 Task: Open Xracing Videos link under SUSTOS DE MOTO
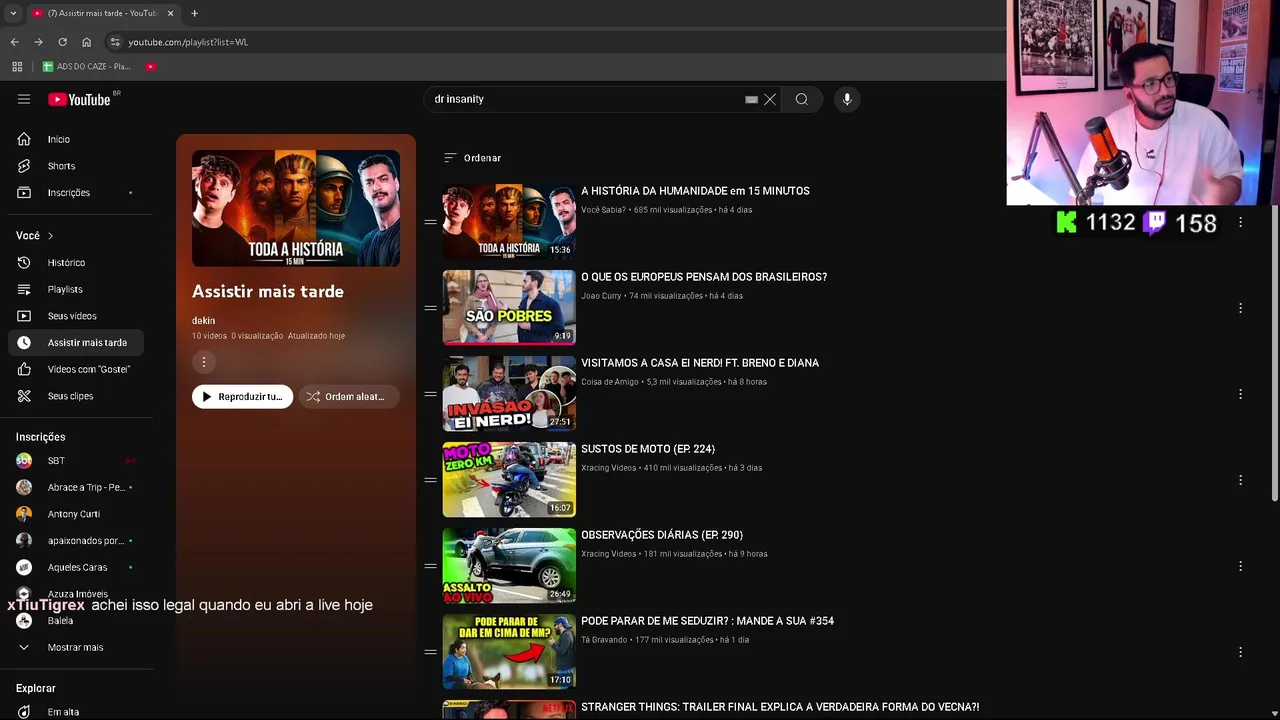pos(608,468)
